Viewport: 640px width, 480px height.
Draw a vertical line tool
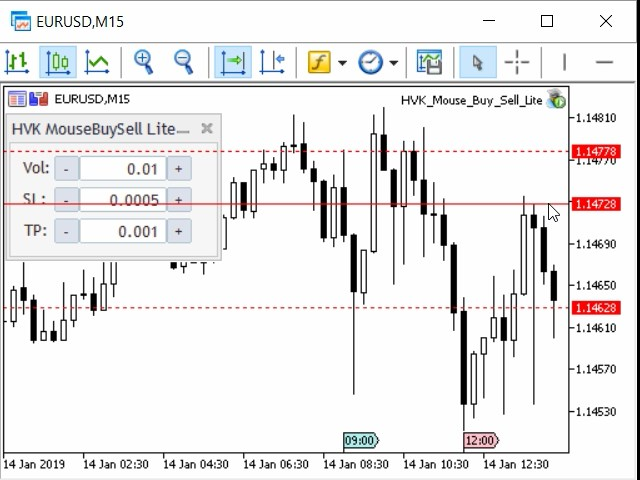tap(564, 62)
